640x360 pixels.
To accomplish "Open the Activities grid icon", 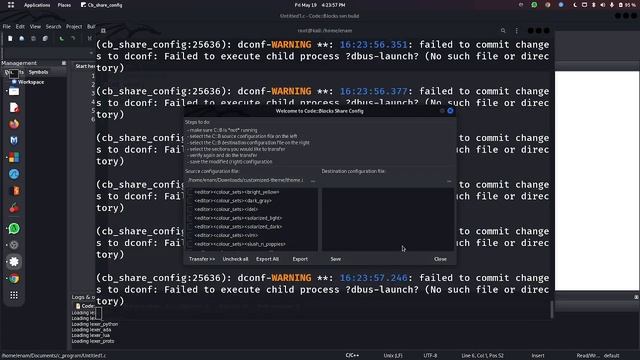I will (x=11, y=5).
